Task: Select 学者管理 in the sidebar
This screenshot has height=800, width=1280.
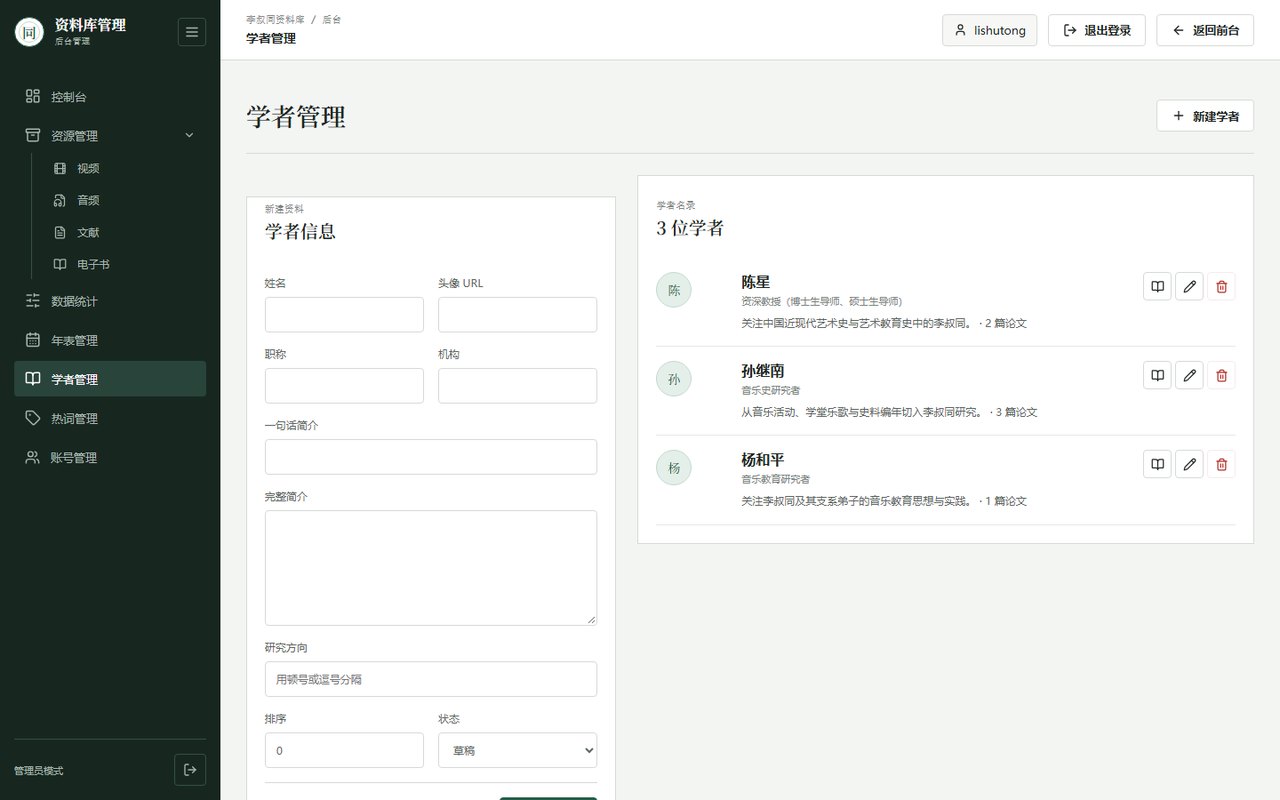Action: click(x=110, y=379)
